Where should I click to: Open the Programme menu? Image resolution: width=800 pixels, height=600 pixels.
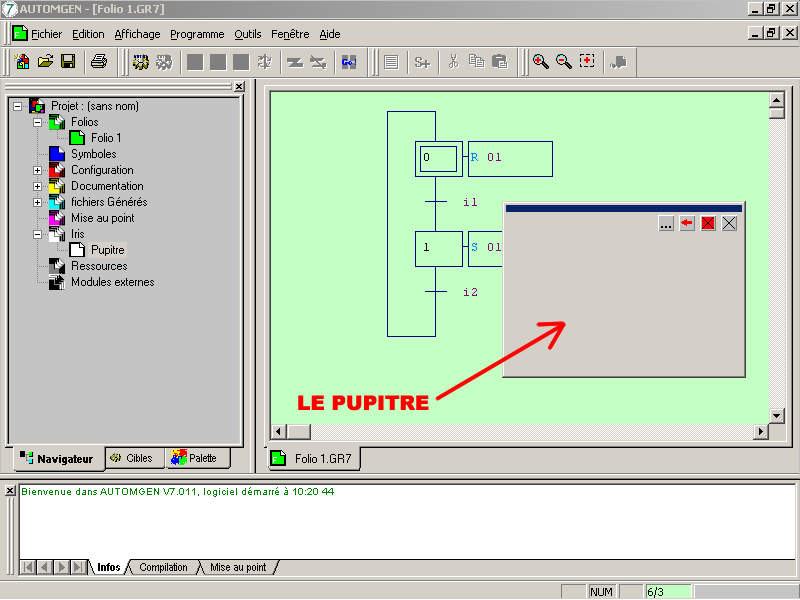click(x=197, y=34)
